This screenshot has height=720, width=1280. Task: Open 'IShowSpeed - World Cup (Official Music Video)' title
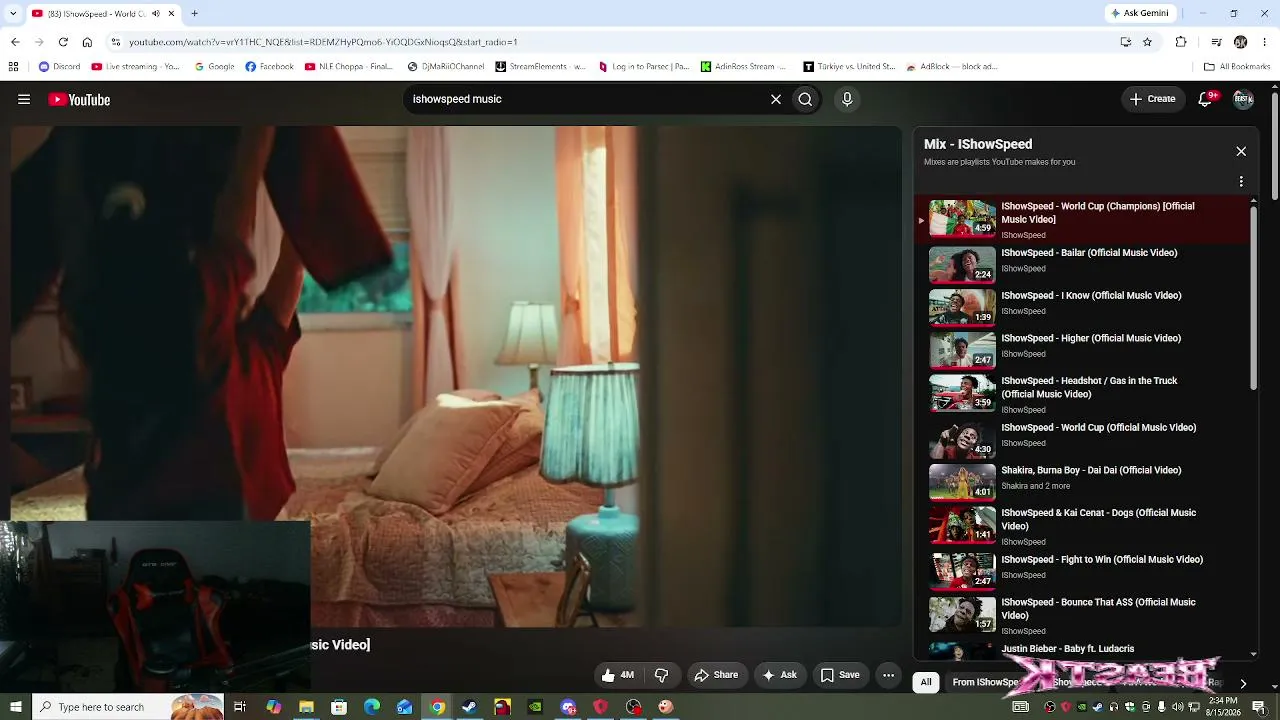click(1098, 428)
